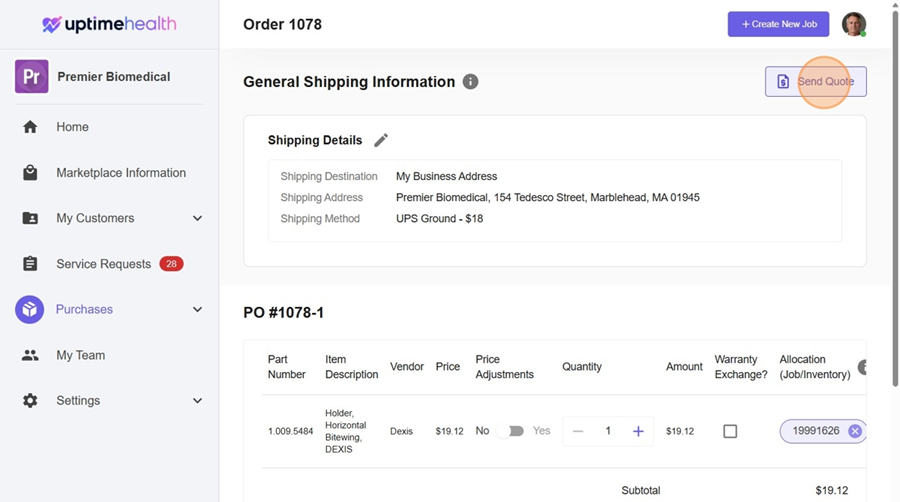Edit Shipping Details with pencil icon

tap(381, 141)
